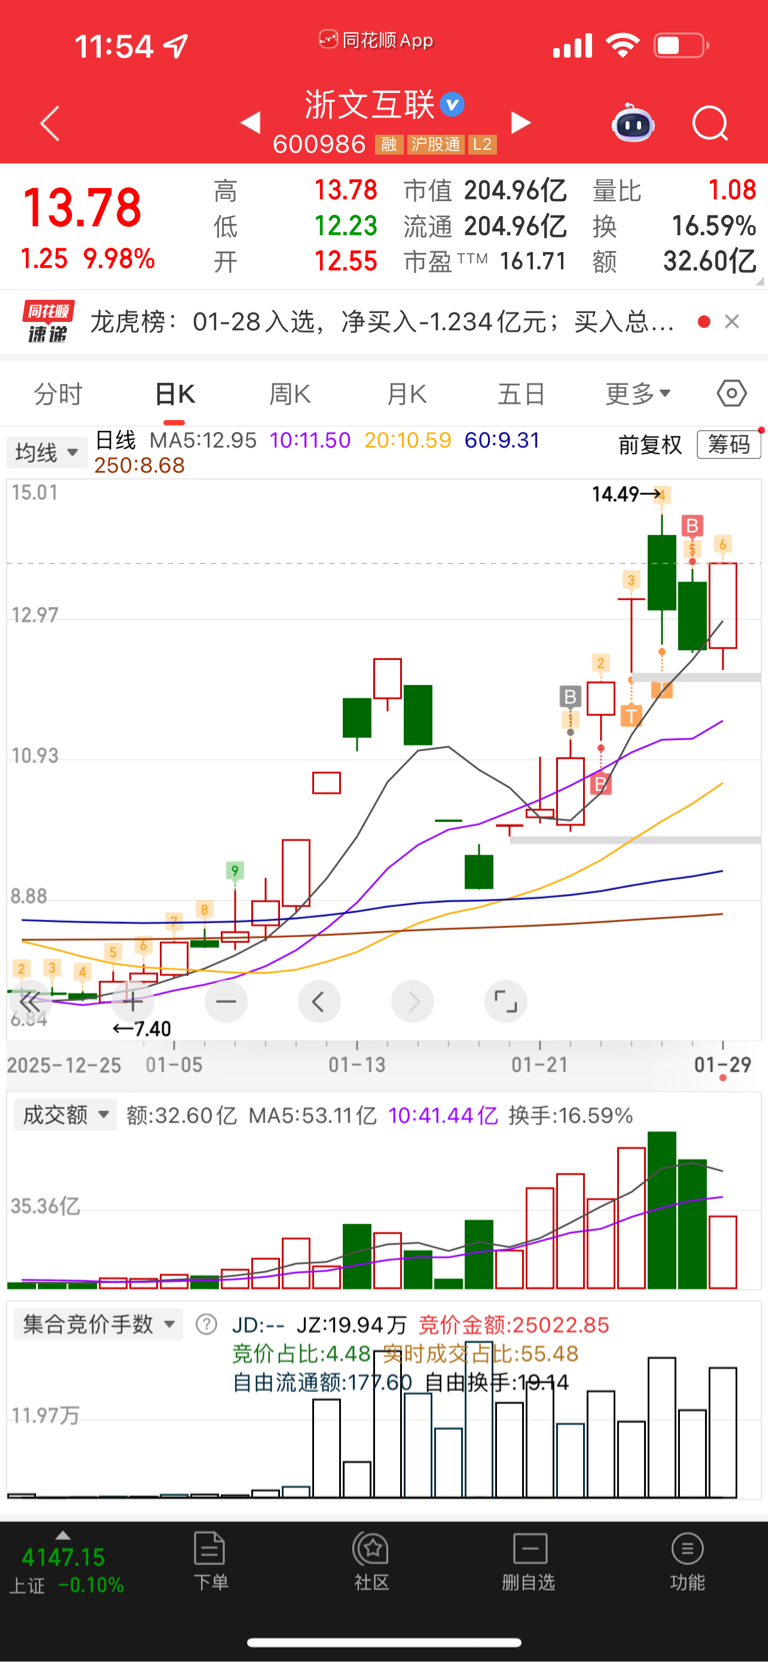Screen dimensions: 768x1662
Task: Tap the 14.49 high price label
Action: pyautogui.click(x=625, y=494)
